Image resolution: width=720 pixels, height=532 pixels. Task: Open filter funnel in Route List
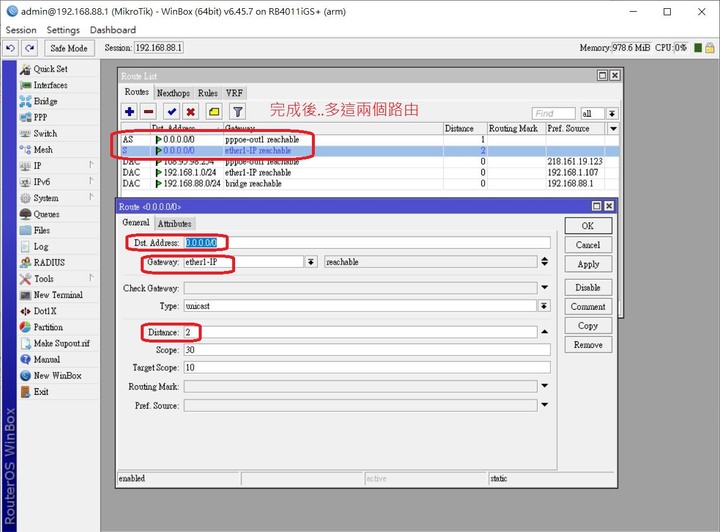(x=237, y=112)
